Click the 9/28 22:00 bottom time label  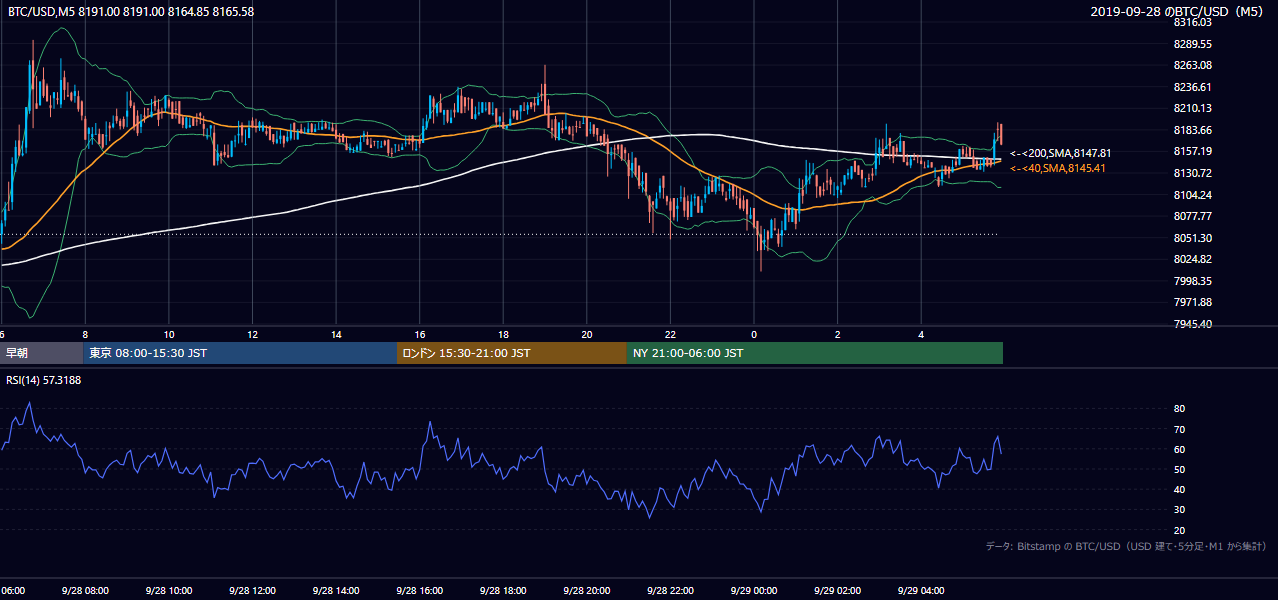[670, 590]
